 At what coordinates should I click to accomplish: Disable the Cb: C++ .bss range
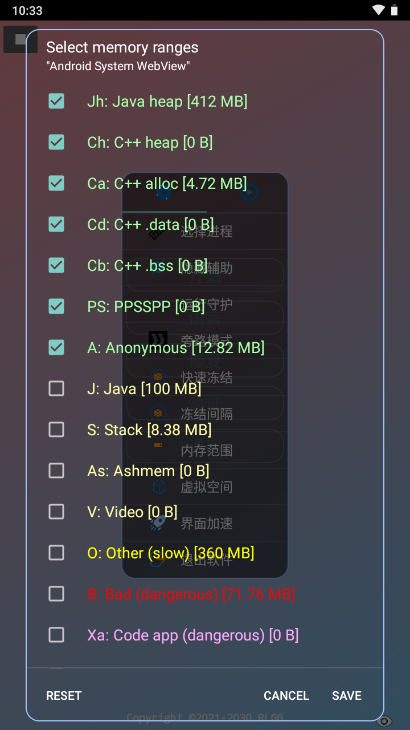[x=56, y=265]
